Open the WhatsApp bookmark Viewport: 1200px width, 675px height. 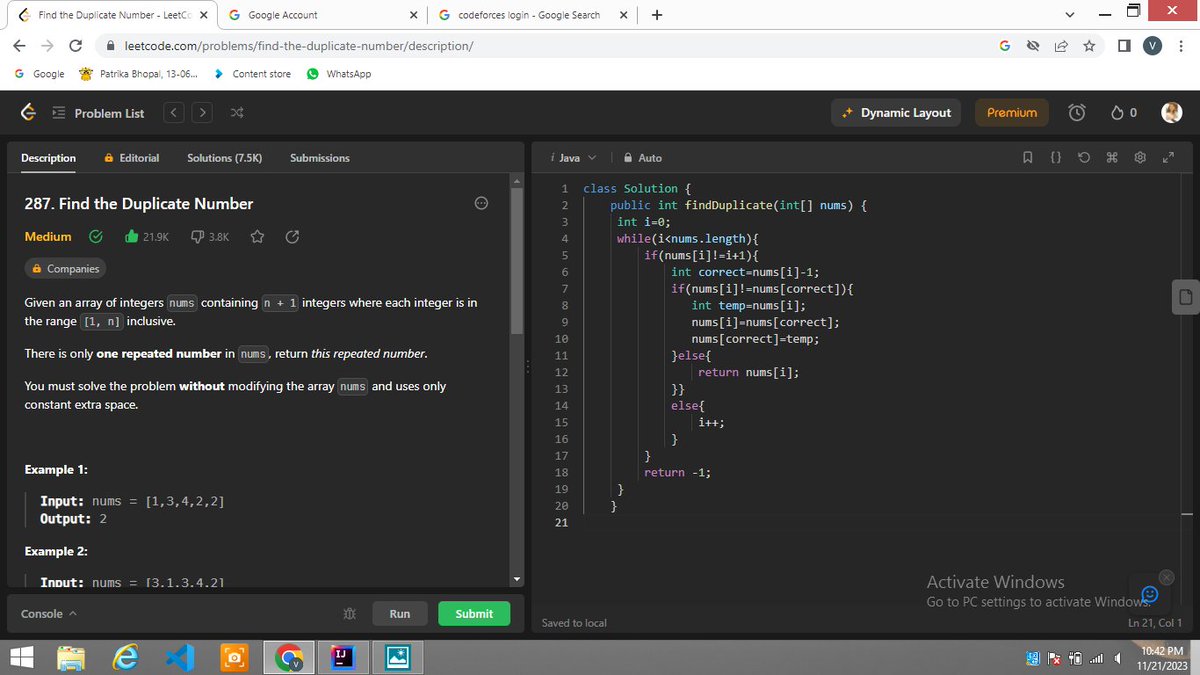tap(339, 74)
